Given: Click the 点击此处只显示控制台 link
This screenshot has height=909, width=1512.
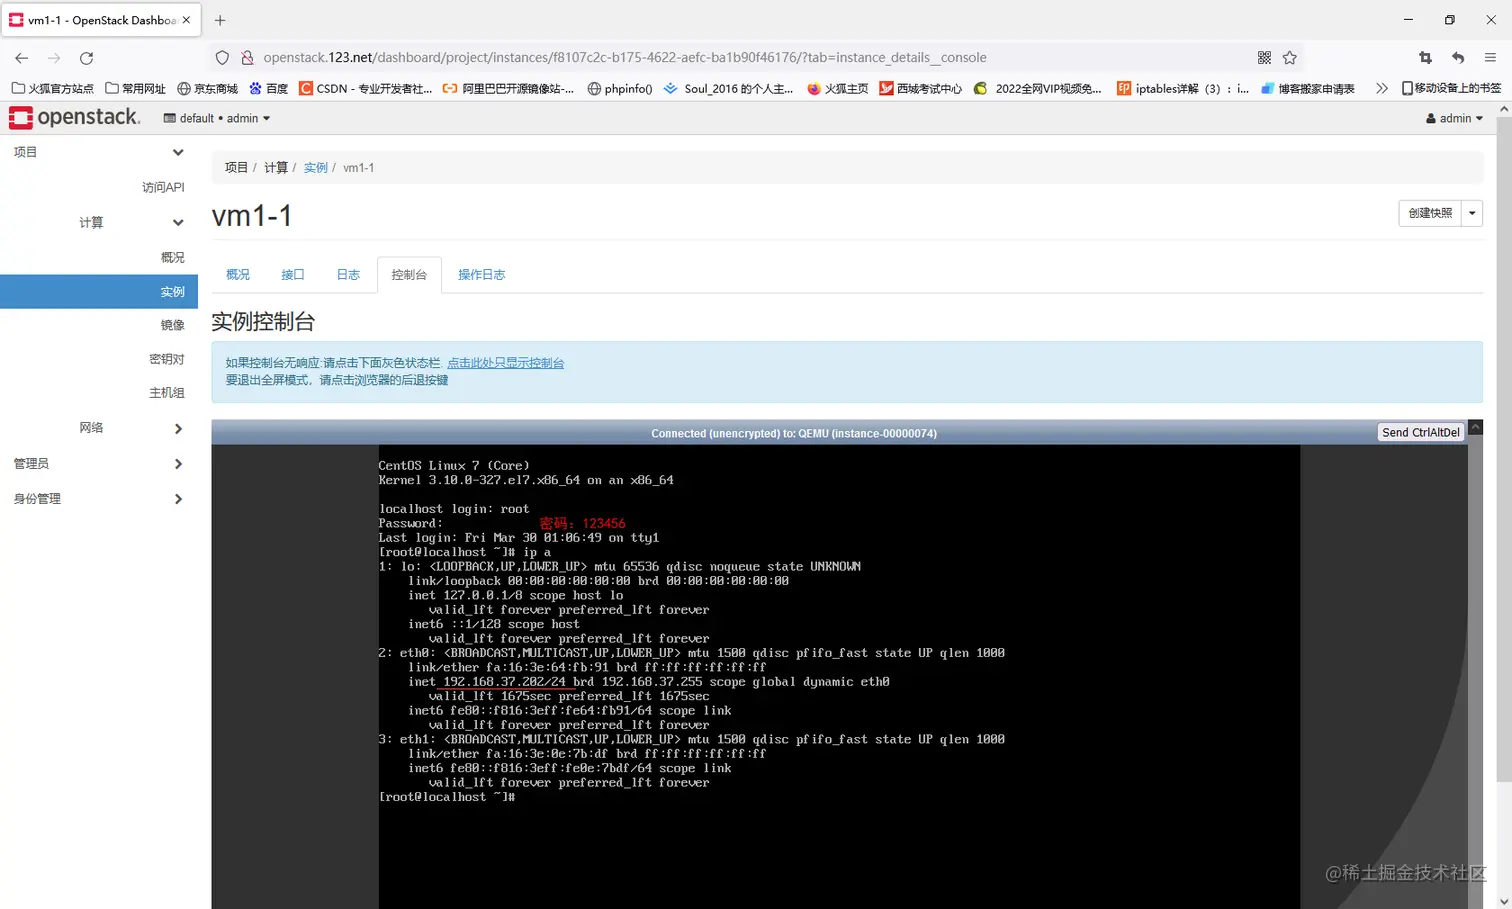Looking at the screenshot, I should click(505, 363).
